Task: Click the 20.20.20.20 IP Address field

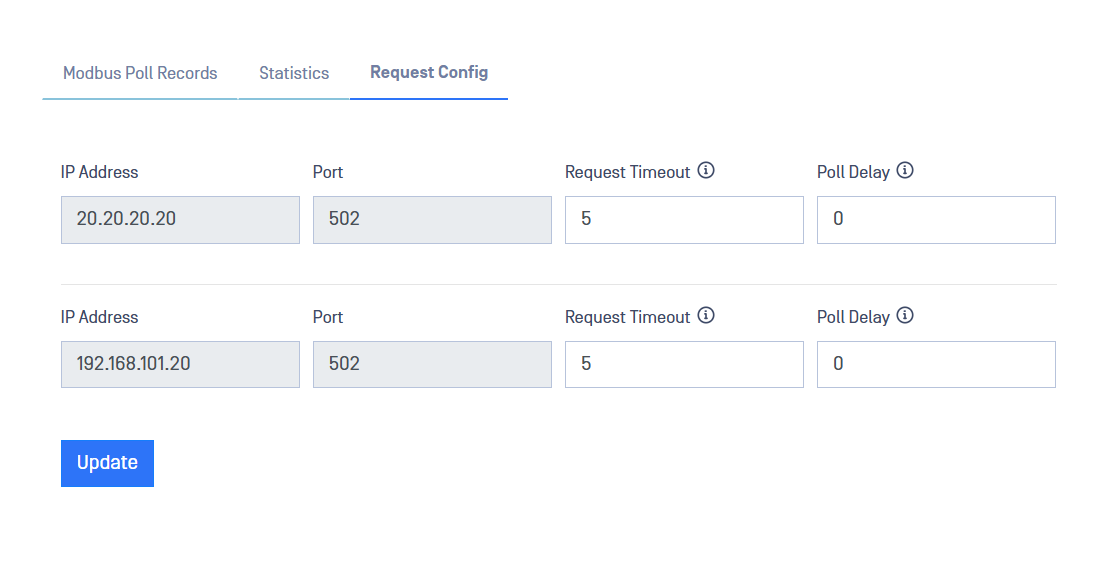Action: pos(180,219)
